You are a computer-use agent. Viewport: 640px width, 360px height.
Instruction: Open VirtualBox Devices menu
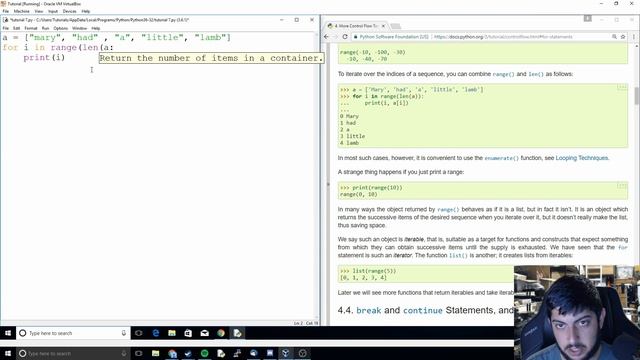point(69,11)
